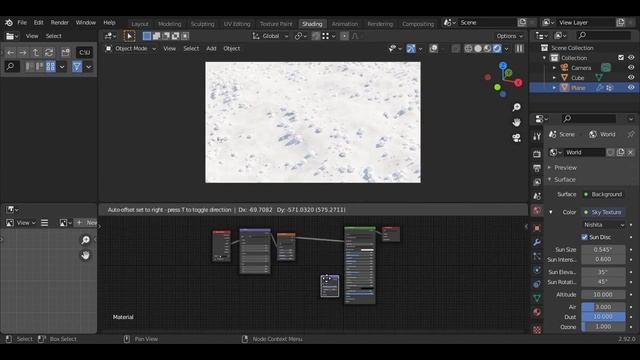Viewport: 640px width, 360px height.
Task: Toggle X-ray mode in viewport
Action: (455, 49)
